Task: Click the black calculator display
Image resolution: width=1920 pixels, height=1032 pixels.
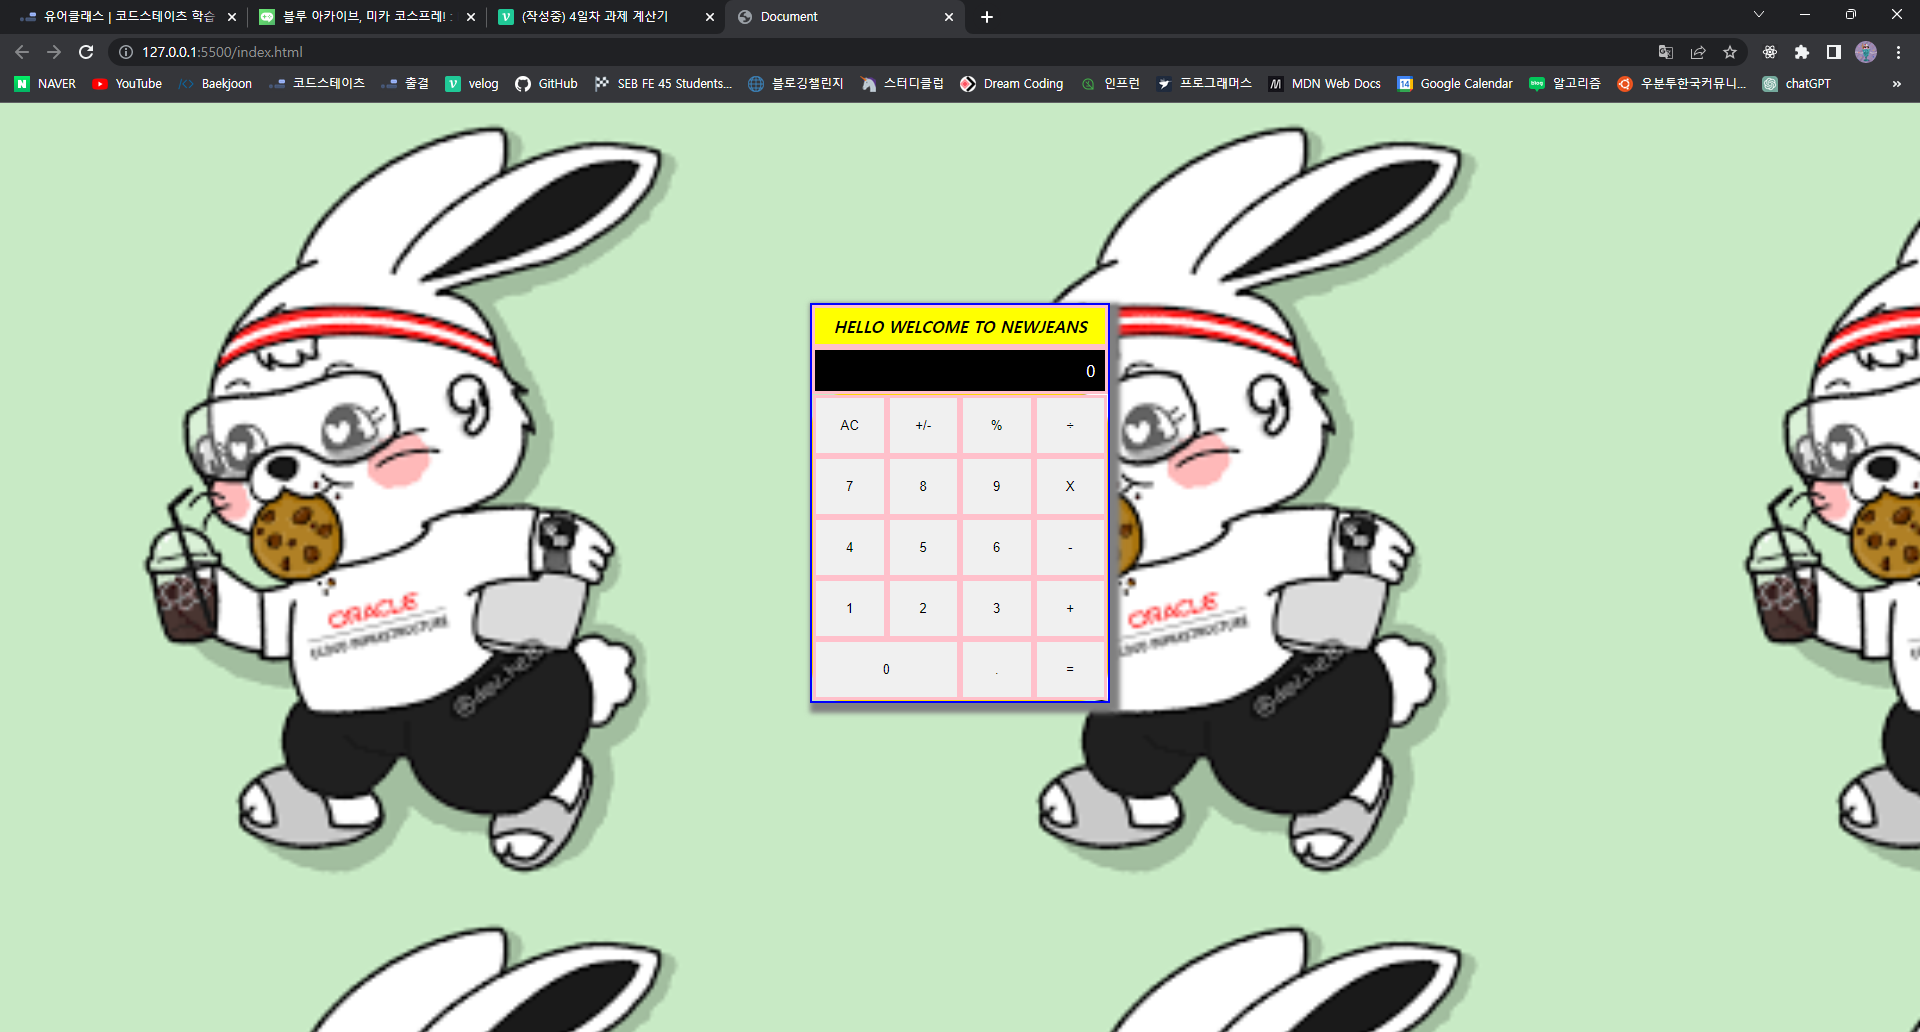Action: click(960, 371)
